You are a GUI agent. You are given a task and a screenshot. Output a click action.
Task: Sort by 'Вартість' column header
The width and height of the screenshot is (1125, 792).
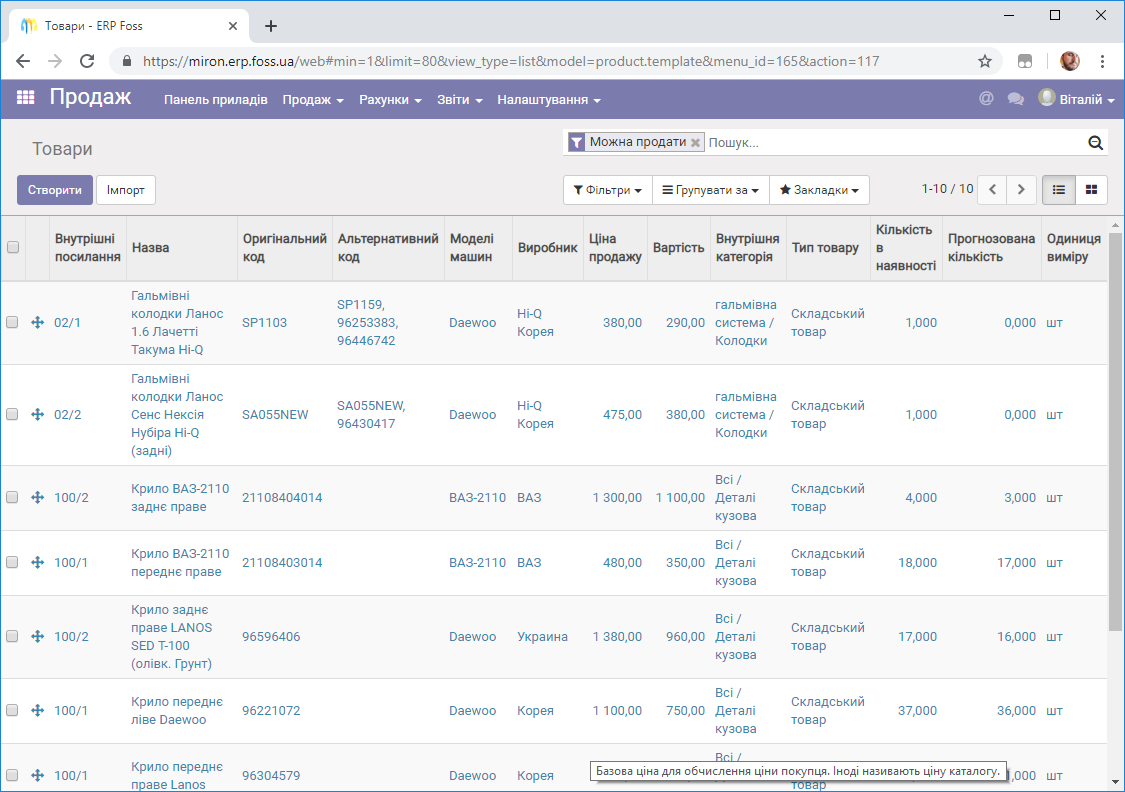[679, 248]
